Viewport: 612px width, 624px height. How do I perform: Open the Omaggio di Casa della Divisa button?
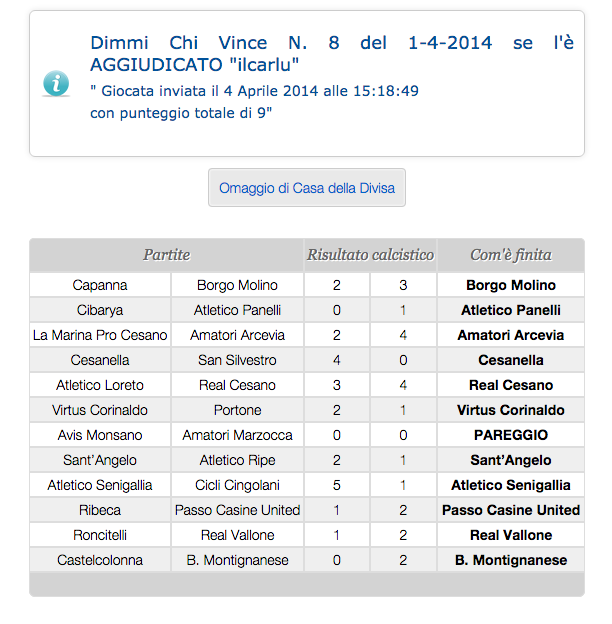[x=307, y=188]
